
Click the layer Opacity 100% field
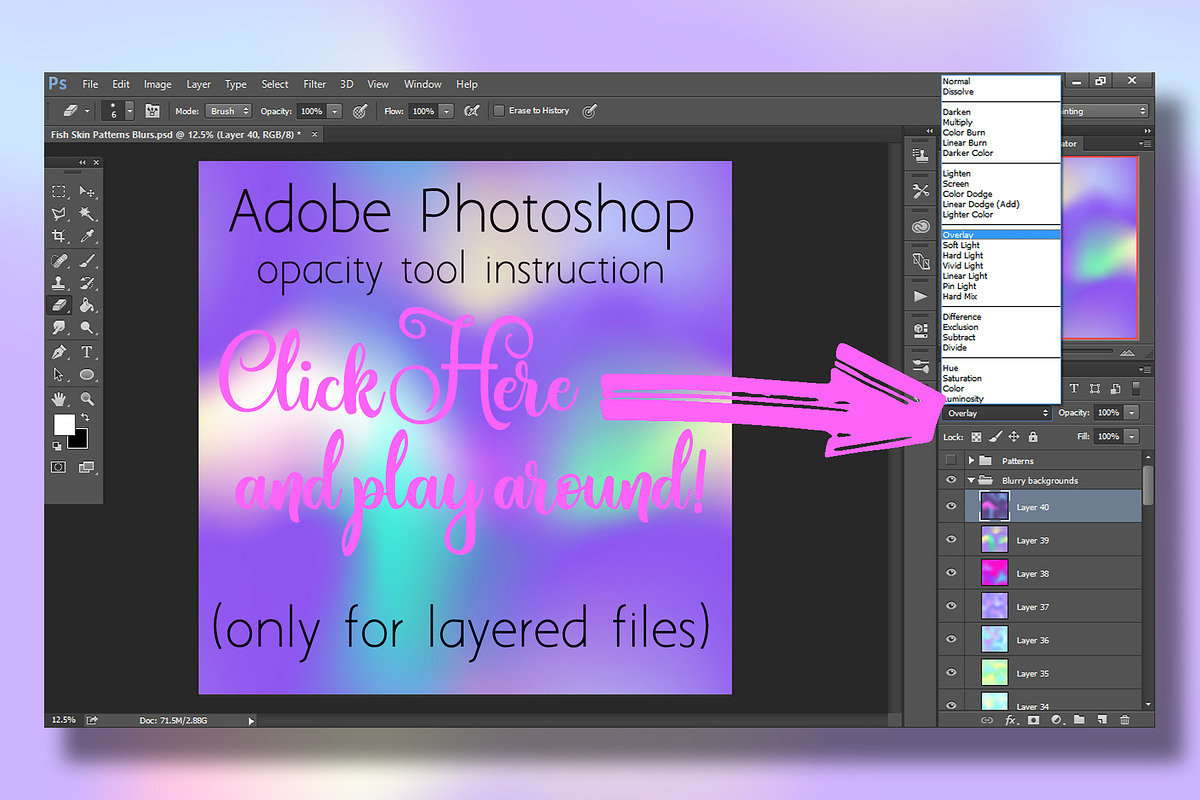(1108, 413)
